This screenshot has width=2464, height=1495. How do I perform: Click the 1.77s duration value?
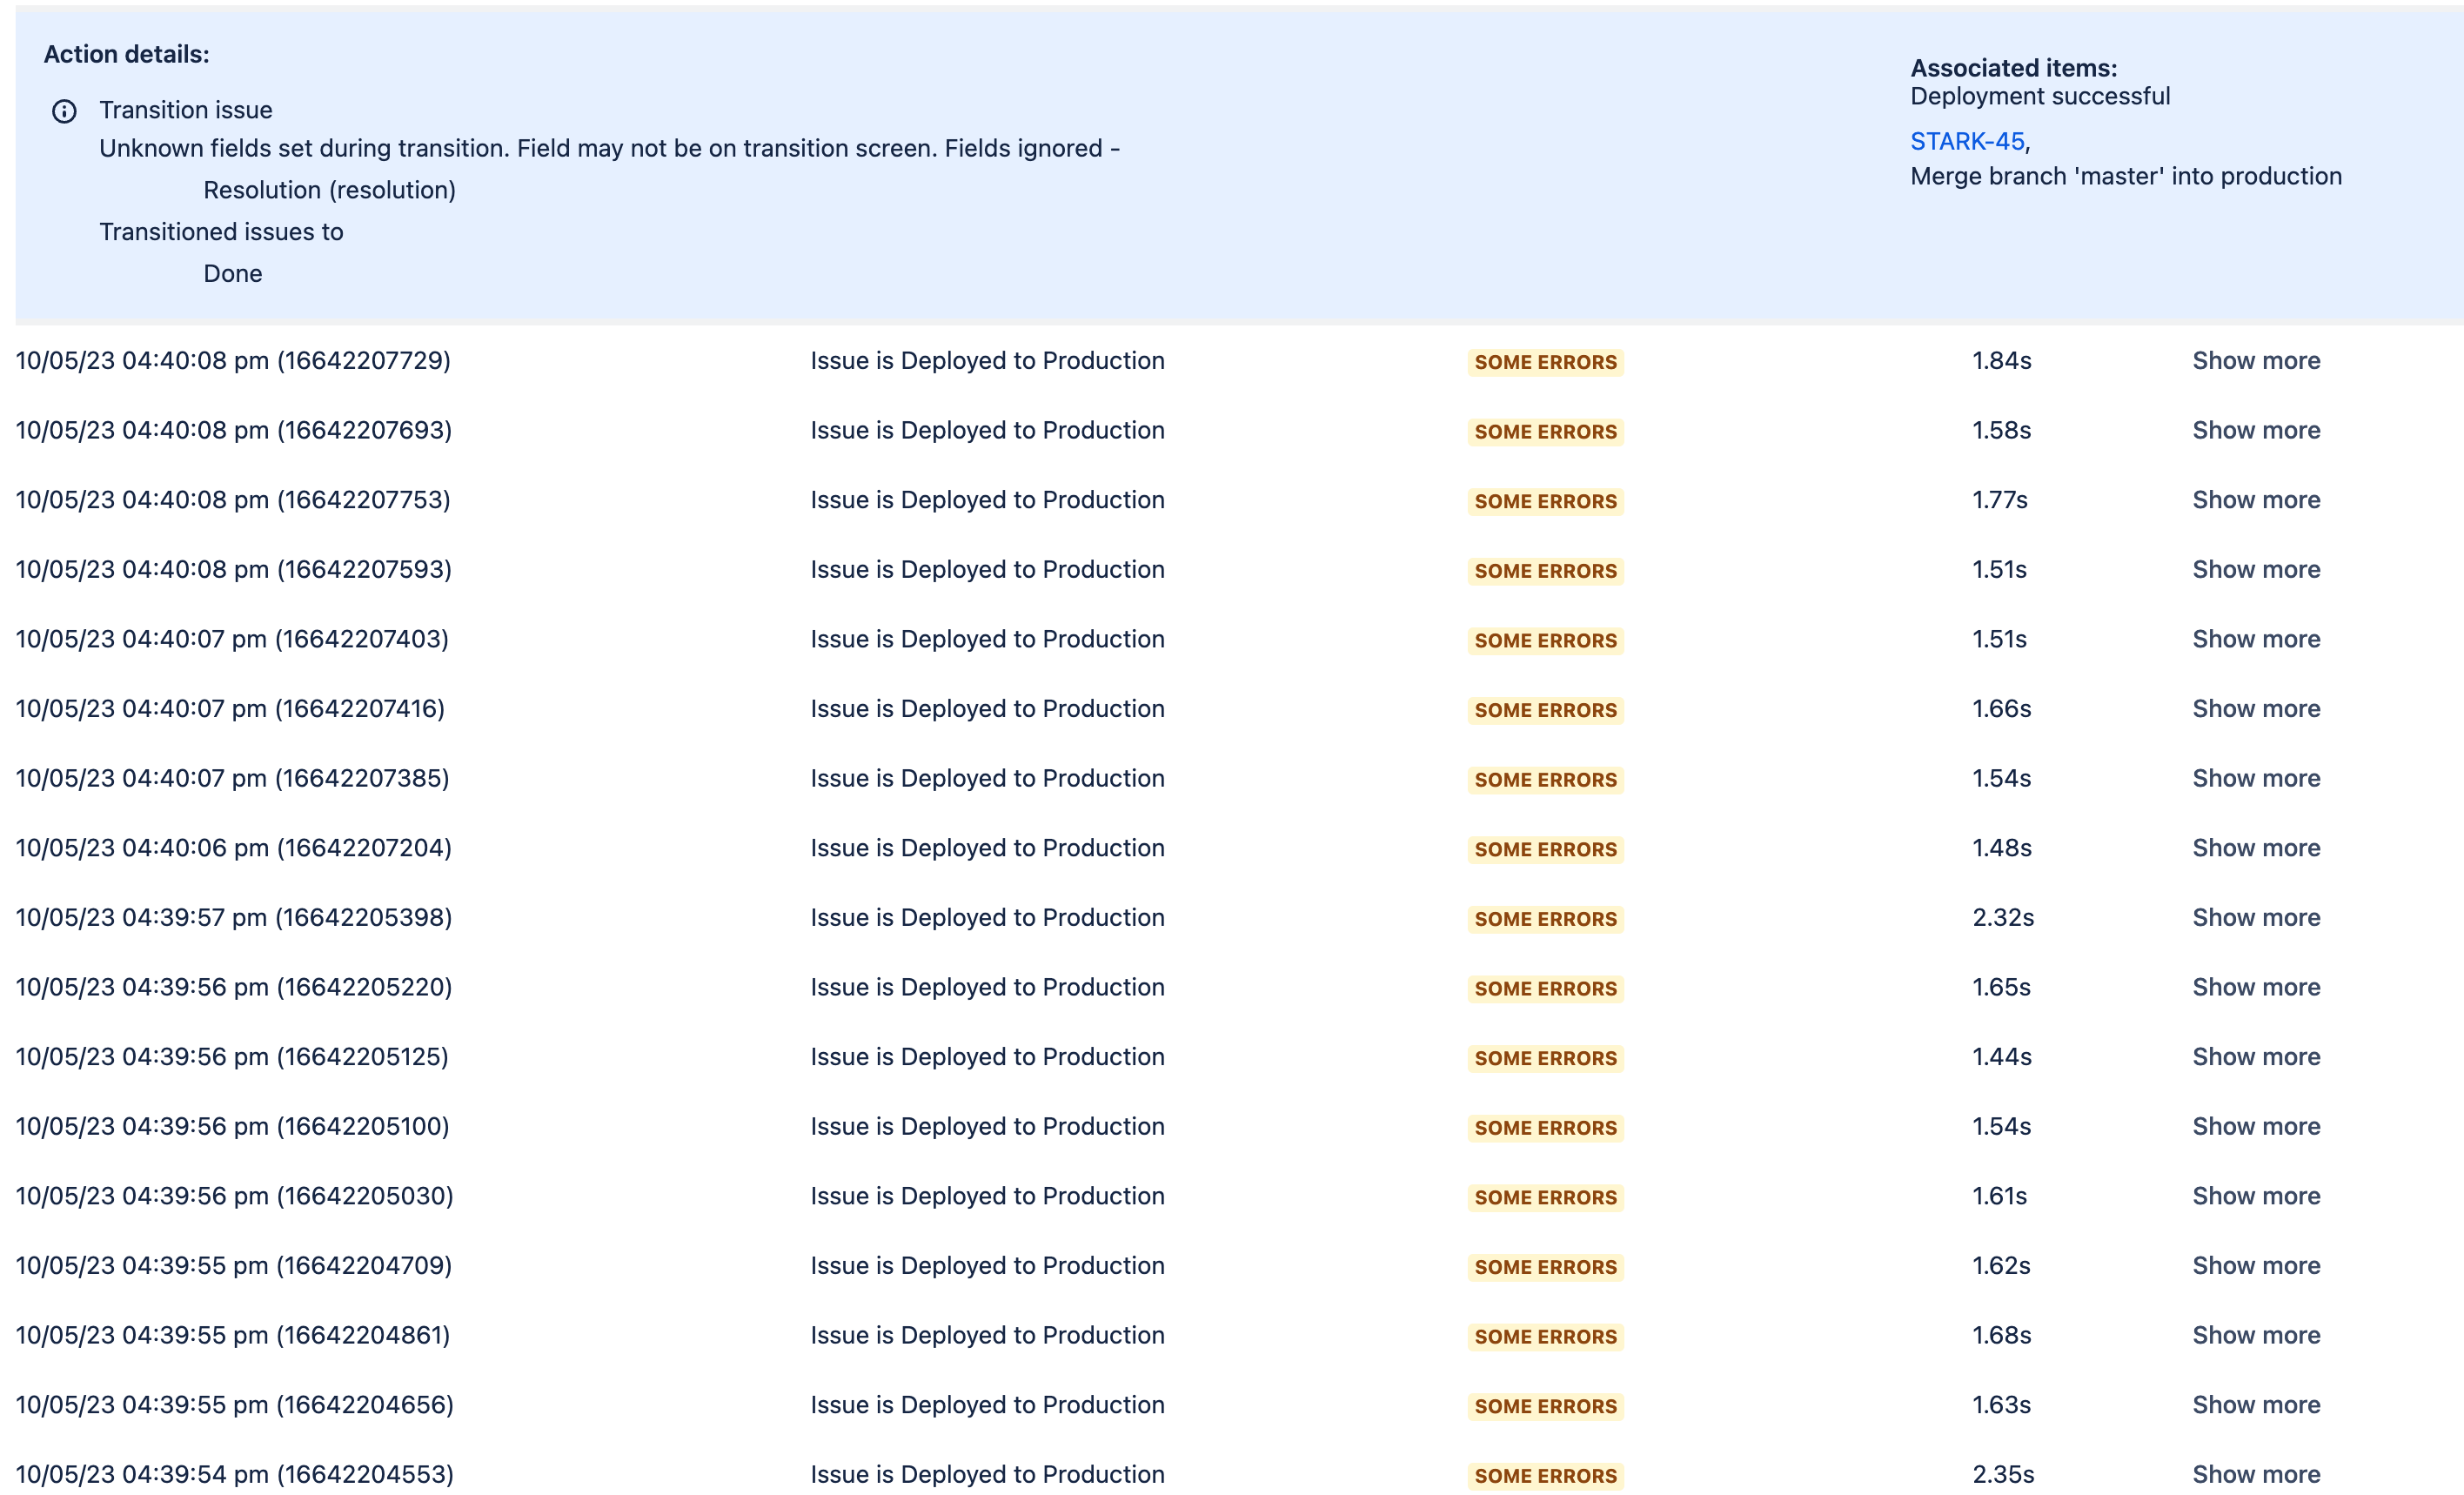click(x=1999, y=500)
